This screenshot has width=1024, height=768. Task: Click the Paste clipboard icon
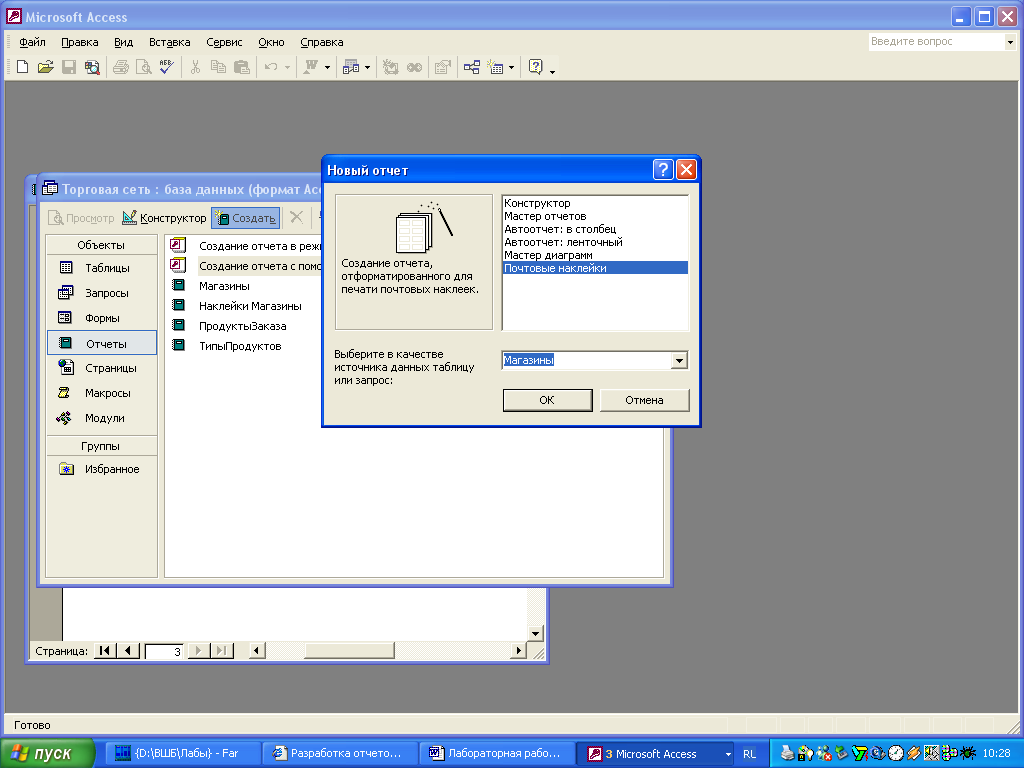coord(242,67)
